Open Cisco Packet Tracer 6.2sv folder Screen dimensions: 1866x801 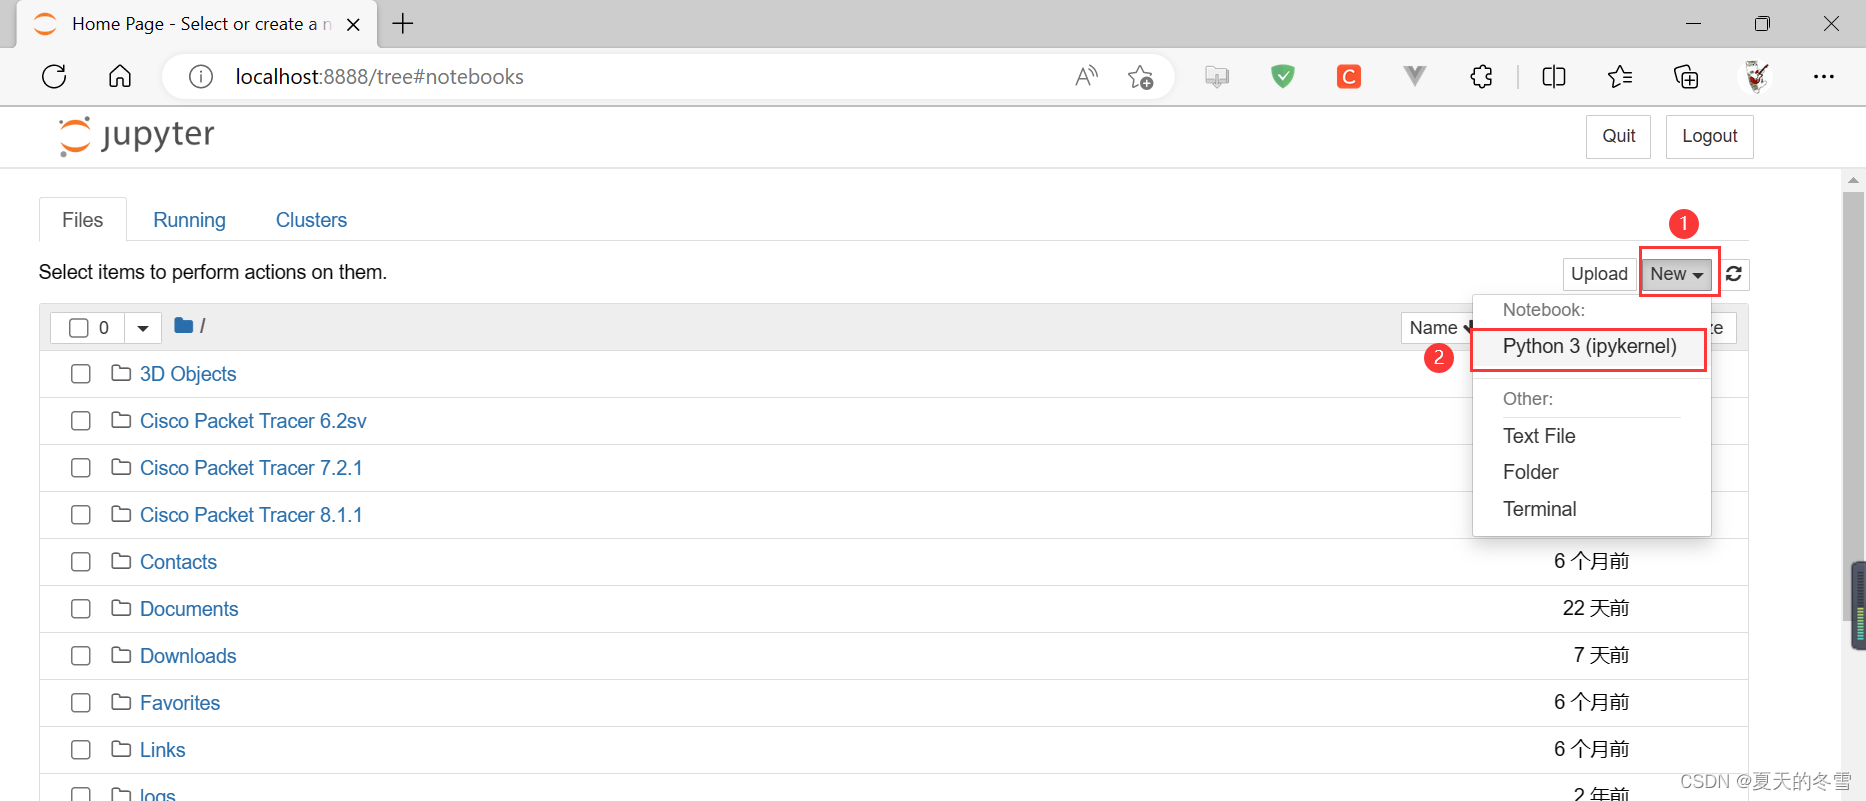coord(253,421)
